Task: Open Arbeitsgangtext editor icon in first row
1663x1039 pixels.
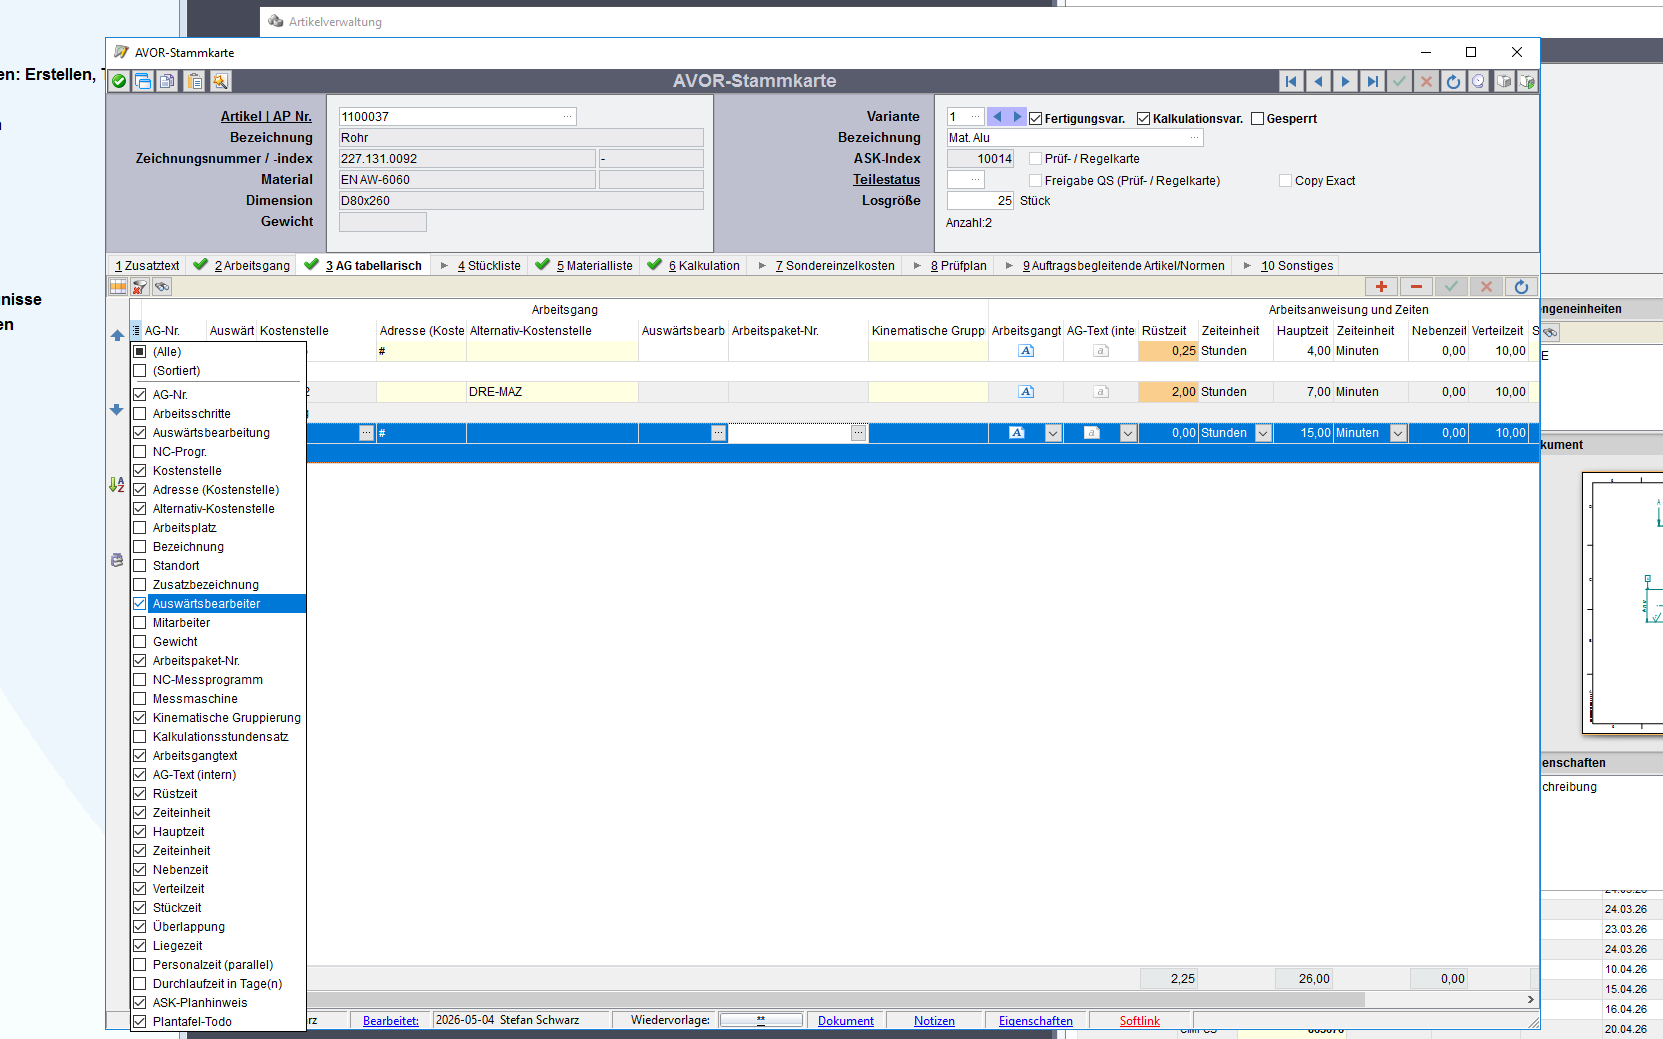Action: point(1026,351)
